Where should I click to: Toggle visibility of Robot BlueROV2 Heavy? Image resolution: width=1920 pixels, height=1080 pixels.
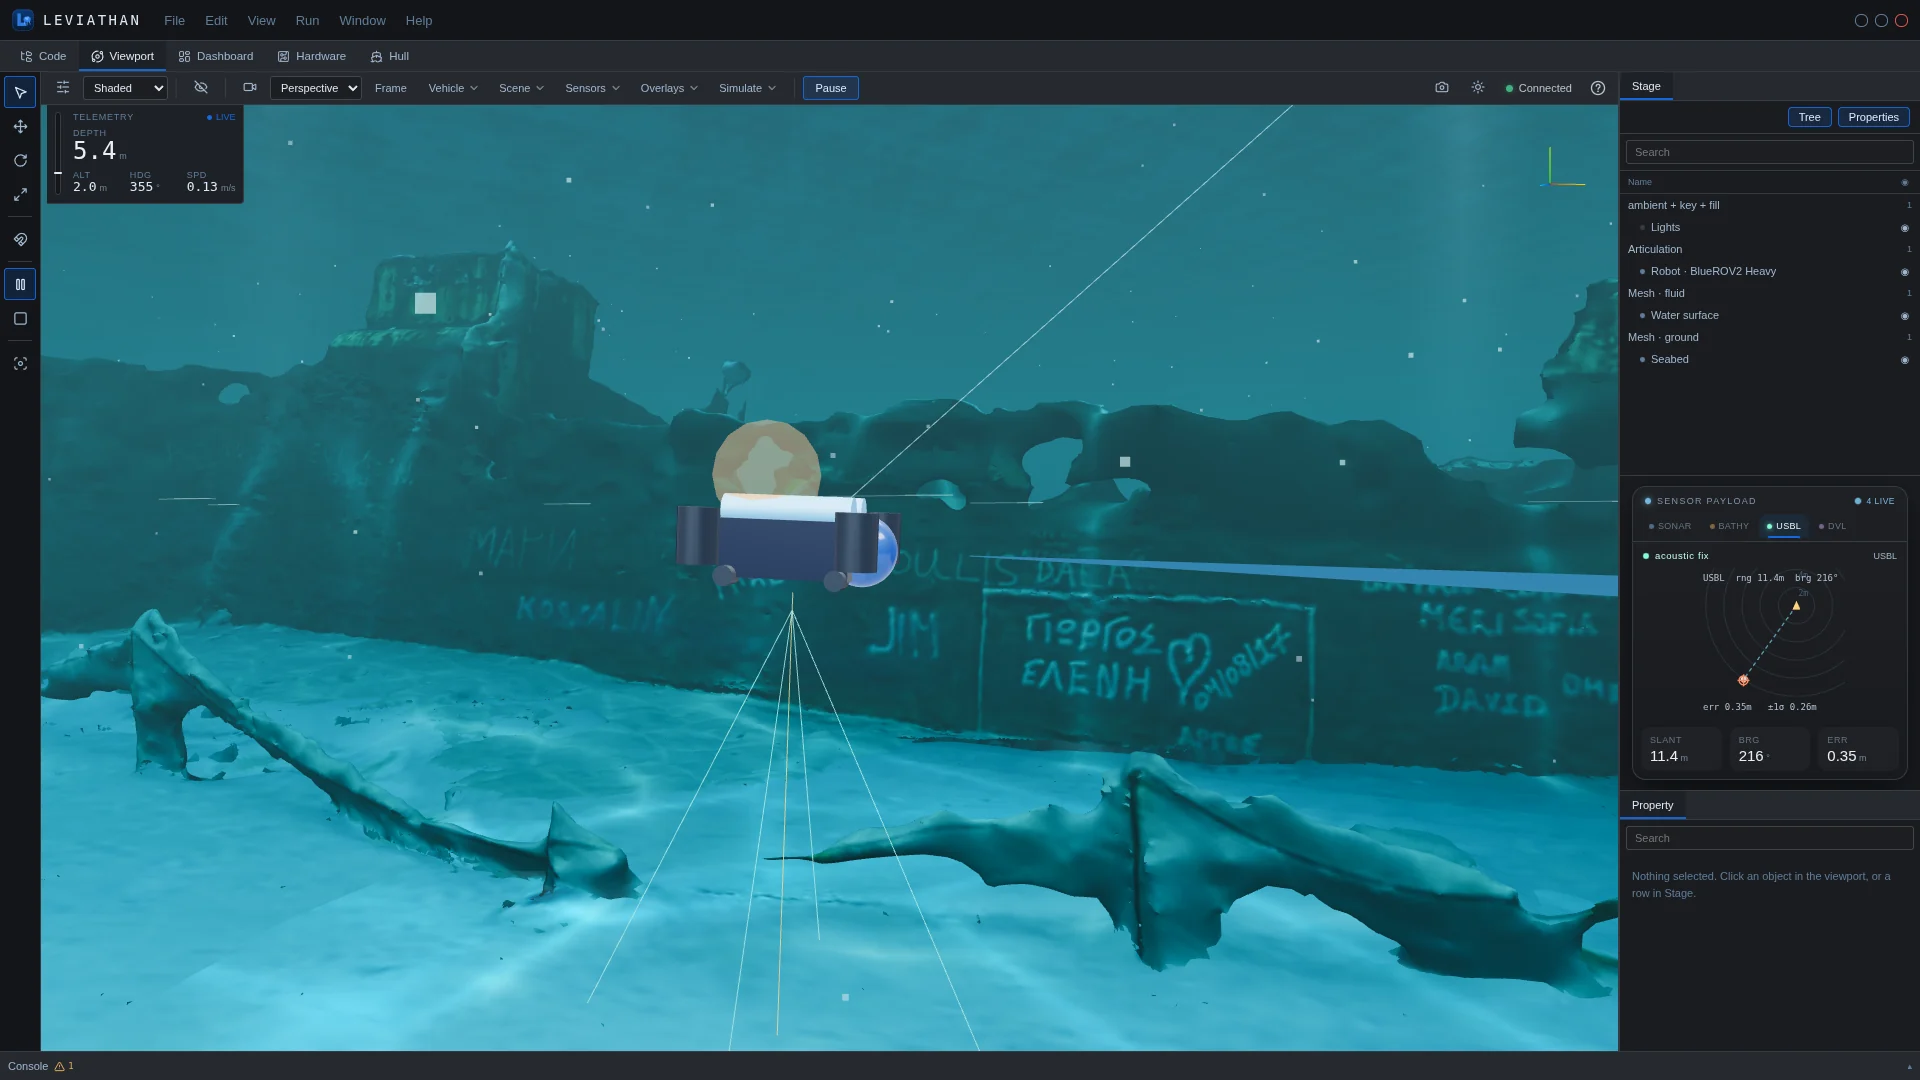[x=1905, y=272]
